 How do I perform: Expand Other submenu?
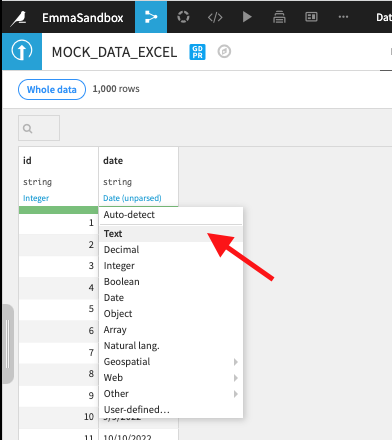(x=171, y=394)
